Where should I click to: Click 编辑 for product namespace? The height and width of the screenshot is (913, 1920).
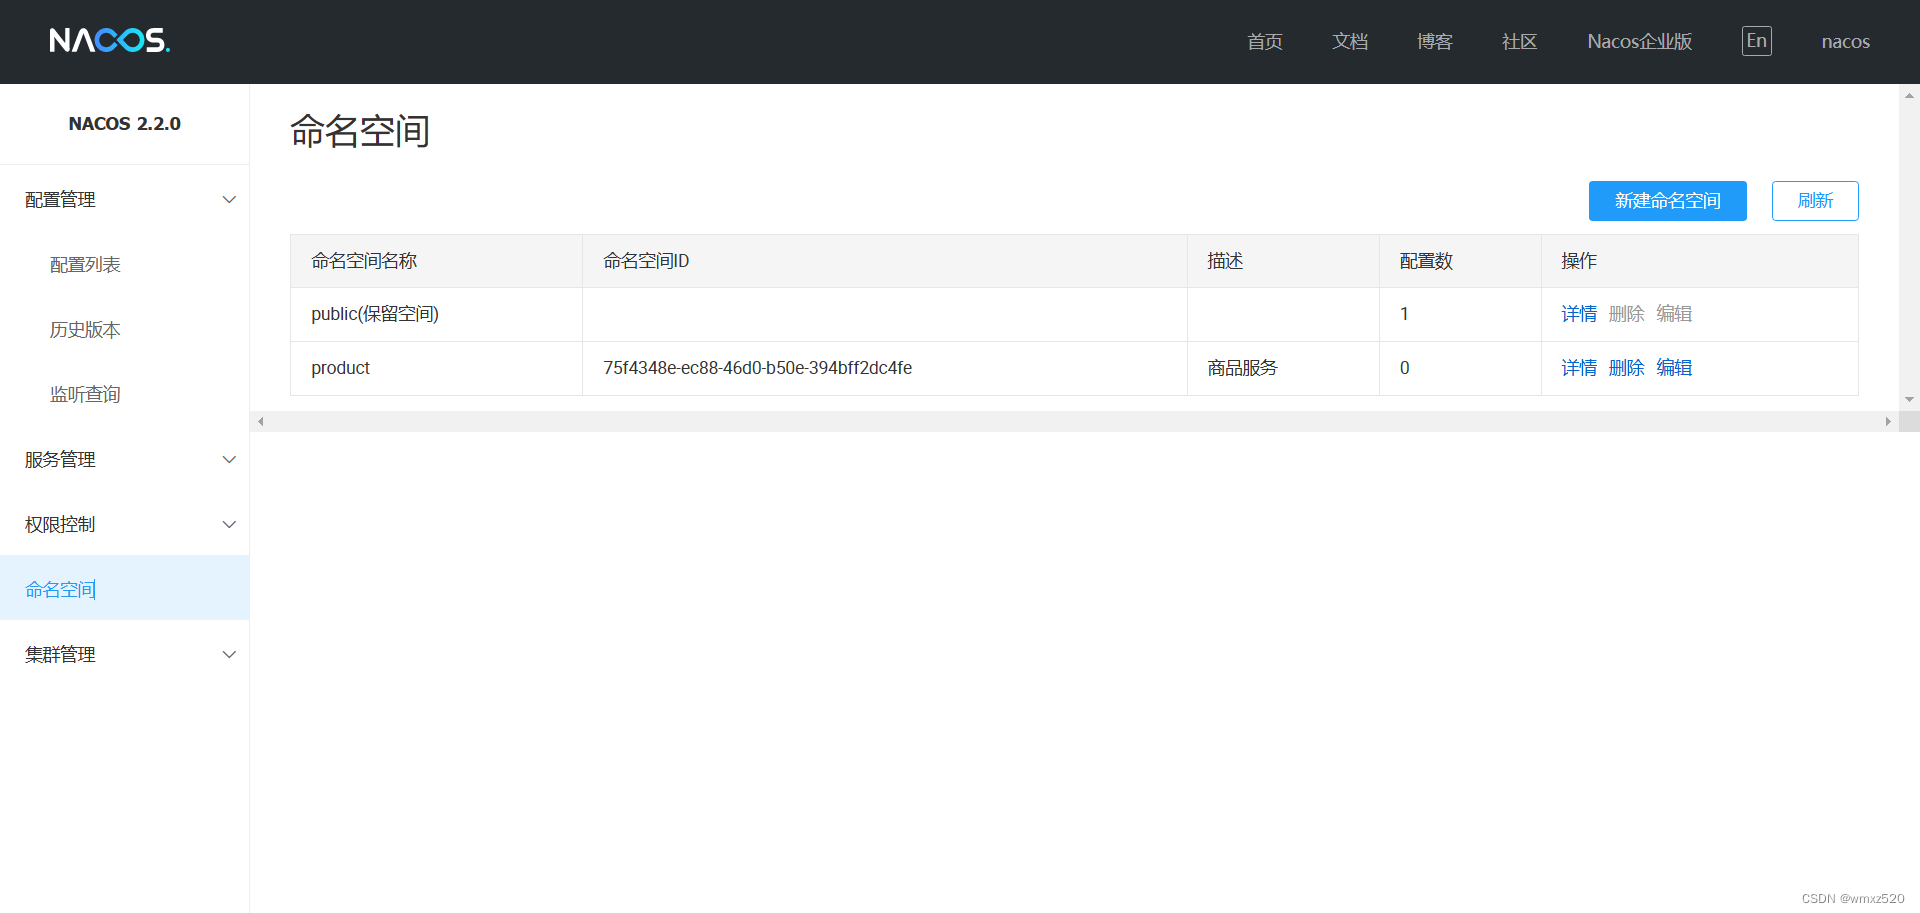pos(1674,368)
